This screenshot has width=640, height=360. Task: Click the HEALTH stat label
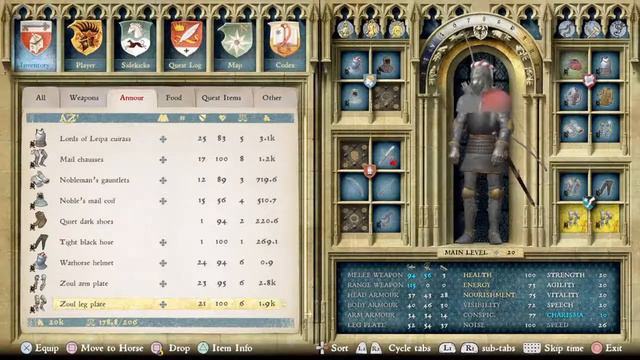[x=478, y=275]
